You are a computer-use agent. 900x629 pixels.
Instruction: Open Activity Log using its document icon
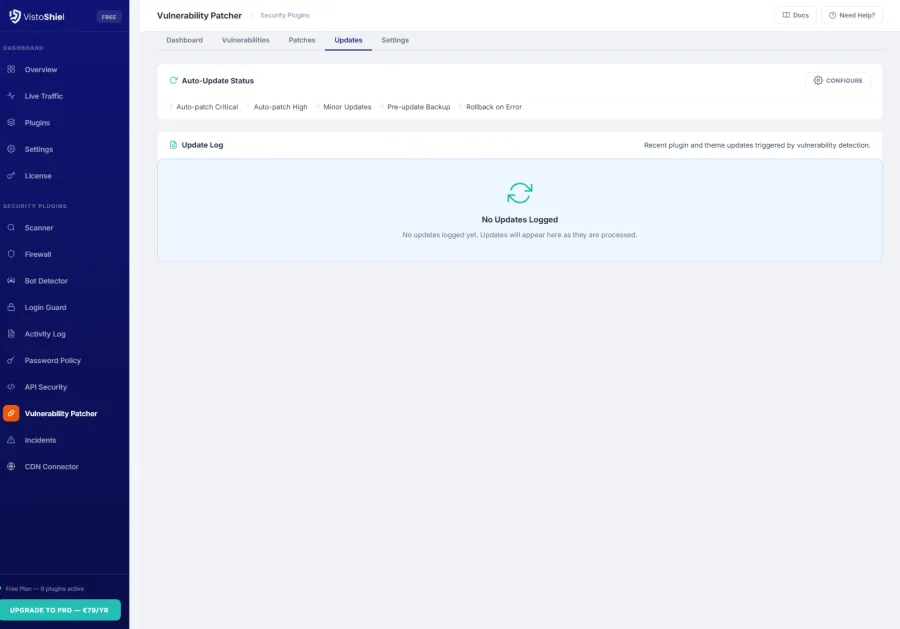point(13,334)
